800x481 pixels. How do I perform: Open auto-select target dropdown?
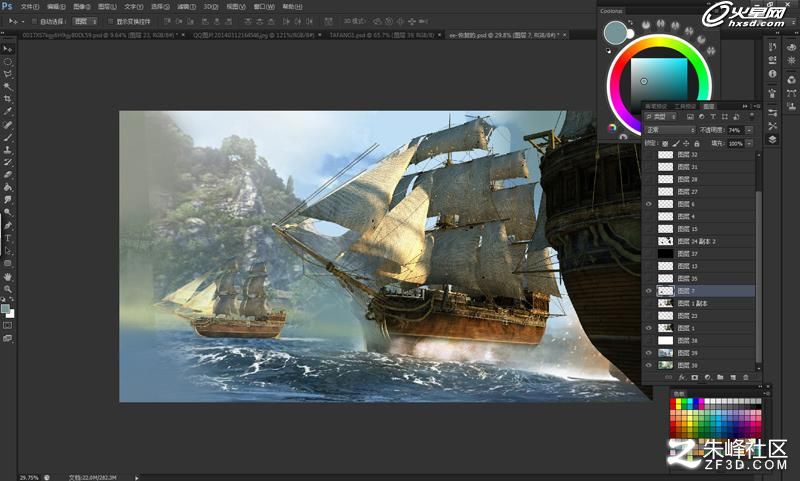pos(85,21)
